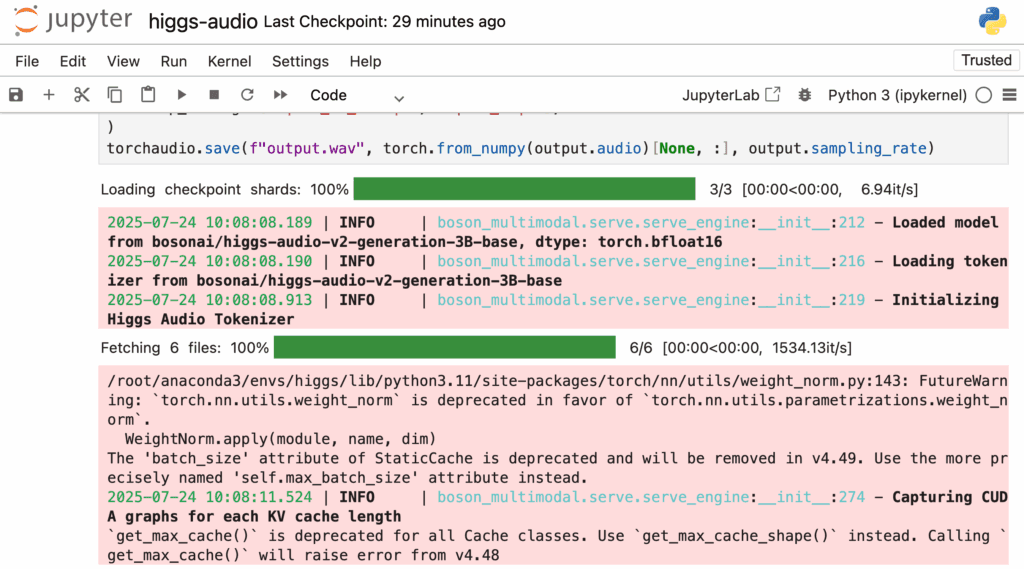Click the 6/6 files count text
The height and width of the screenshot is (569, 1024).
[641, 348]
